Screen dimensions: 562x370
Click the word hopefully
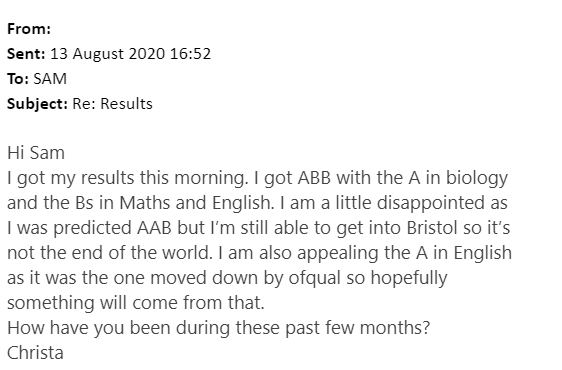[409, 279]
